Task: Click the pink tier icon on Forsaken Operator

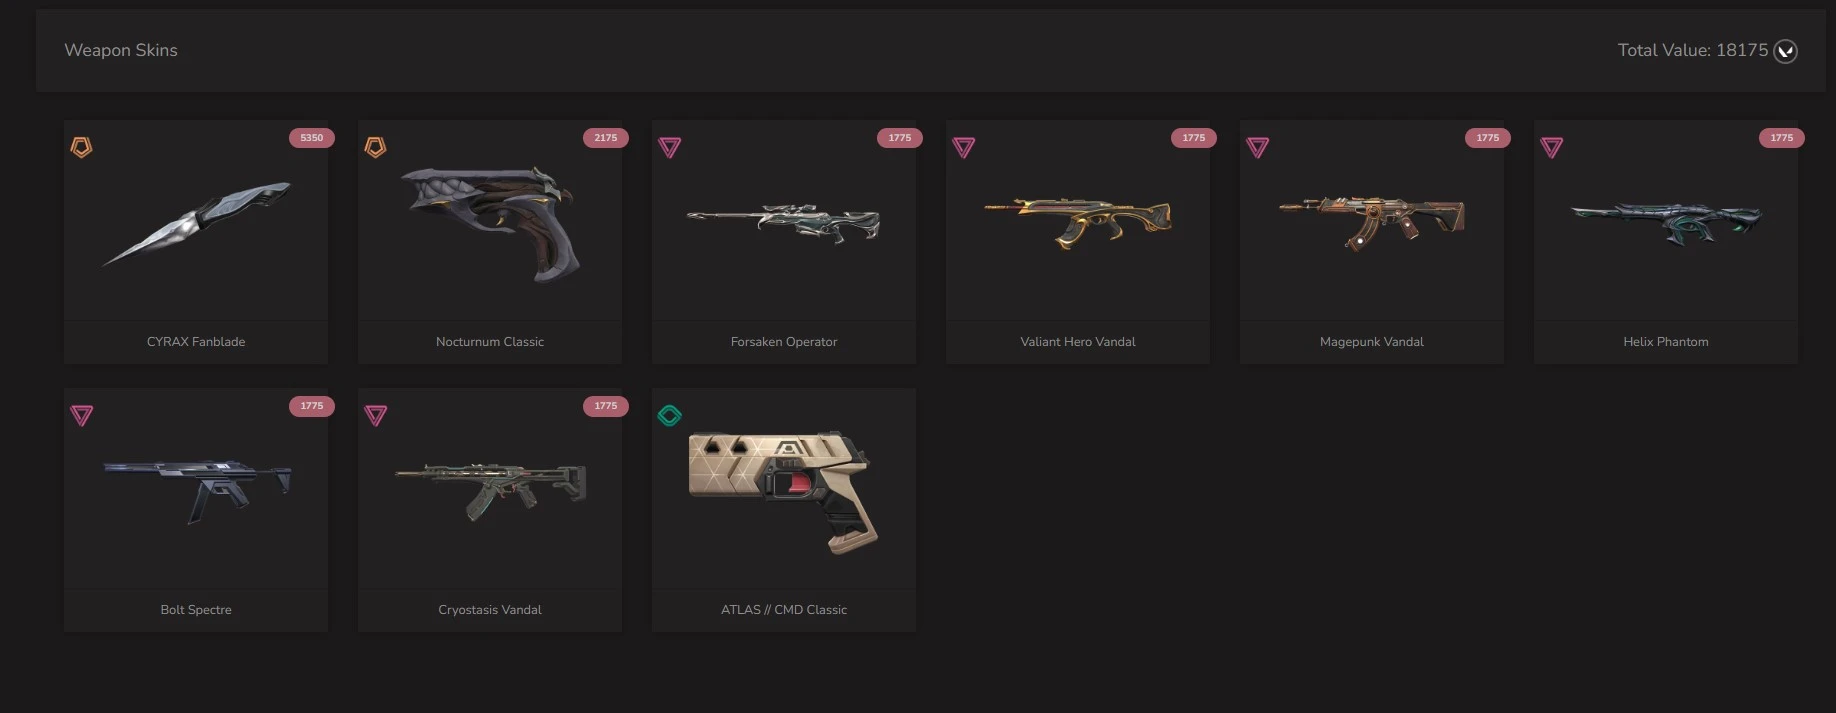Action: click(x=670, y=148)
